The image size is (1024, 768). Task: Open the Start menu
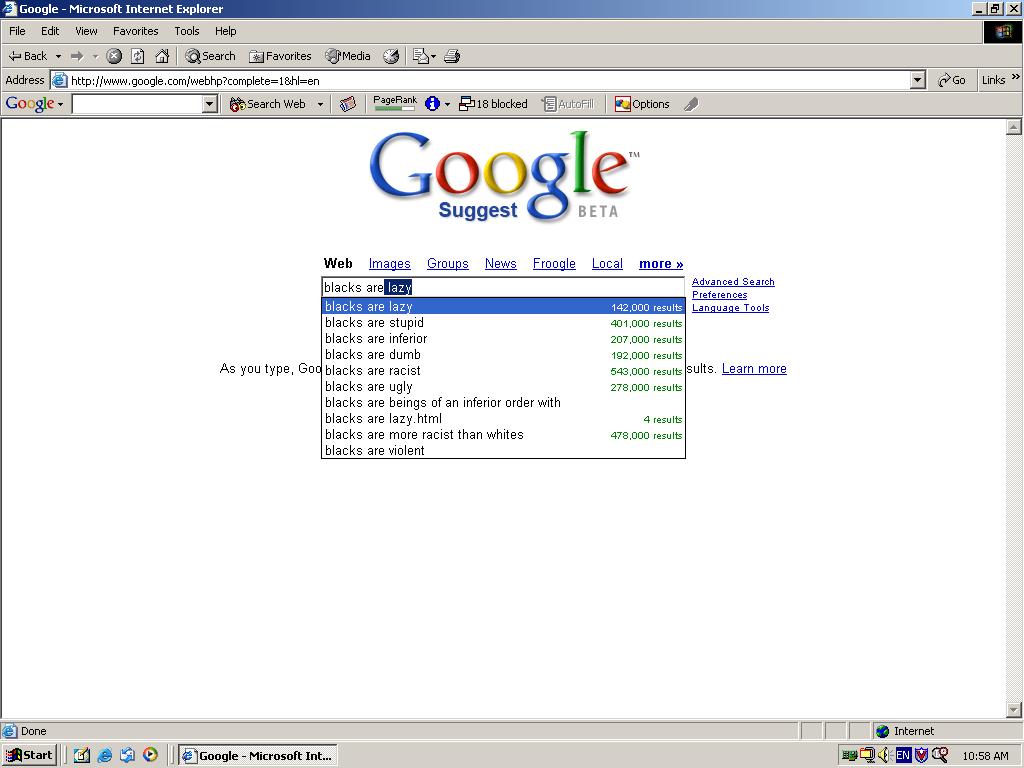click(29, 756)
